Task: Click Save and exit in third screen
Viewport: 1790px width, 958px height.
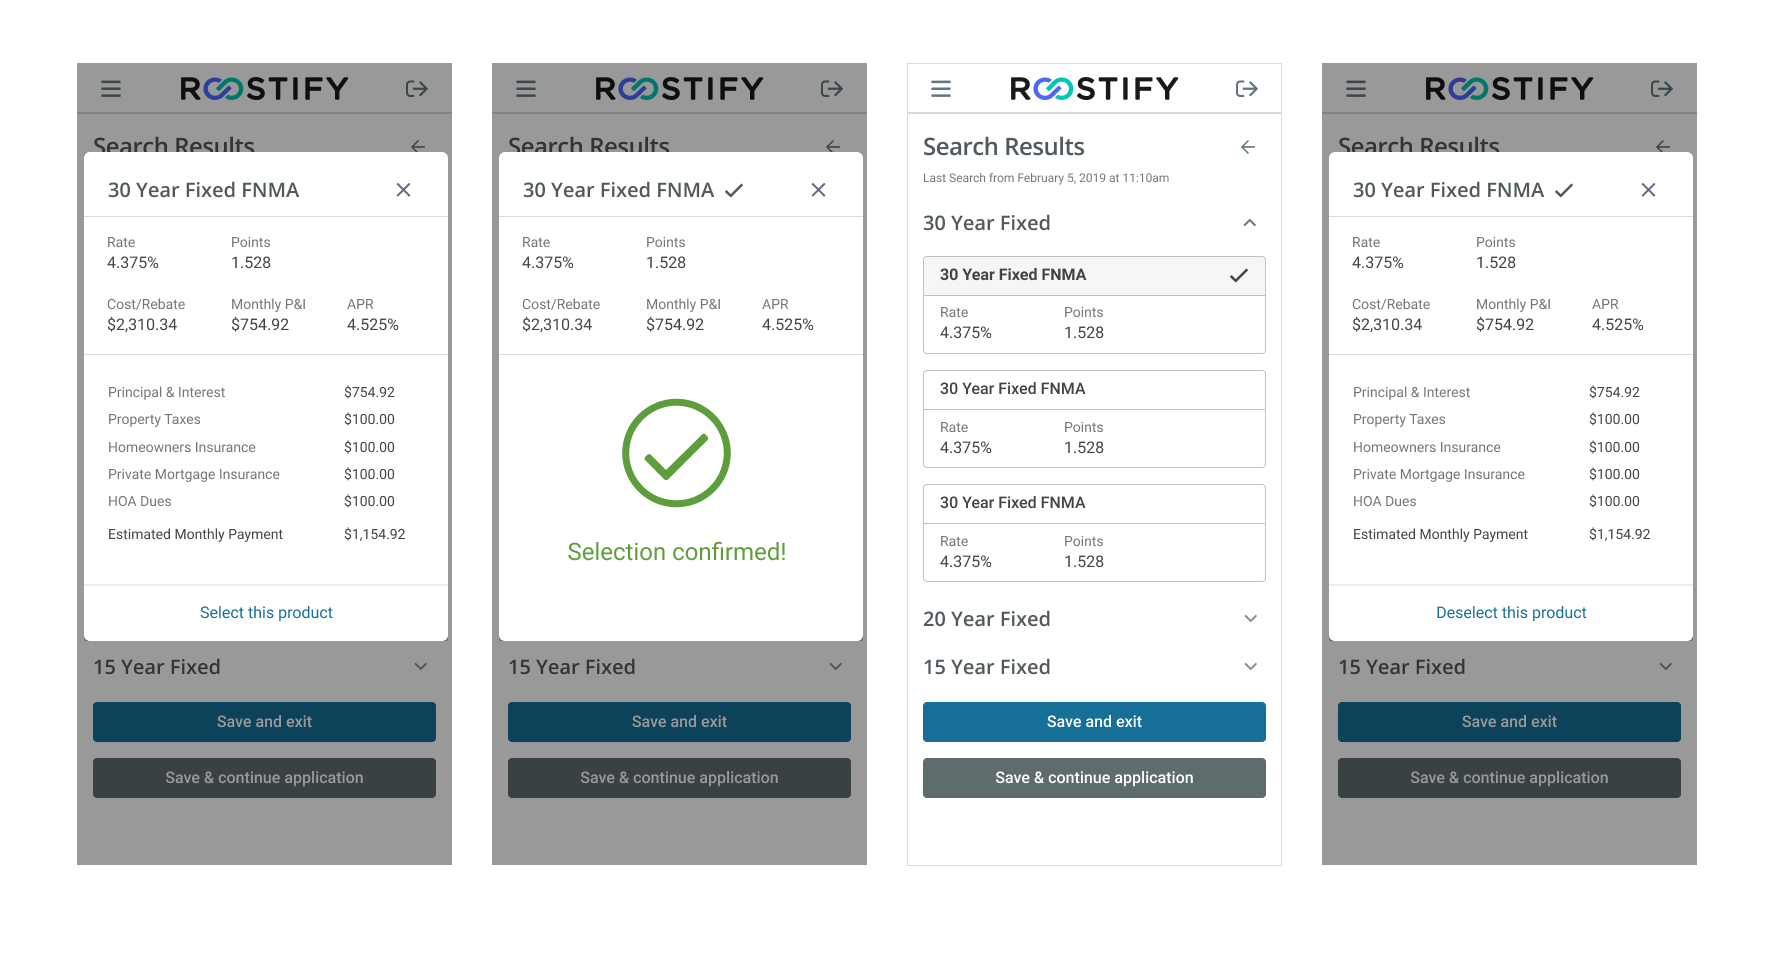Action: click(1094, 722)
